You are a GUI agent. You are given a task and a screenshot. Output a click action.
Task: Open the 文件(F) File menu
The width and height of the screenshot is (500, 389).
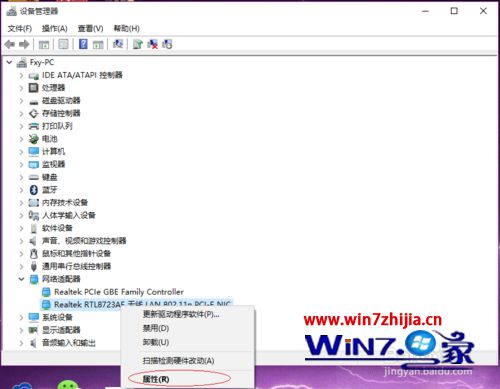tap(20, 29)
